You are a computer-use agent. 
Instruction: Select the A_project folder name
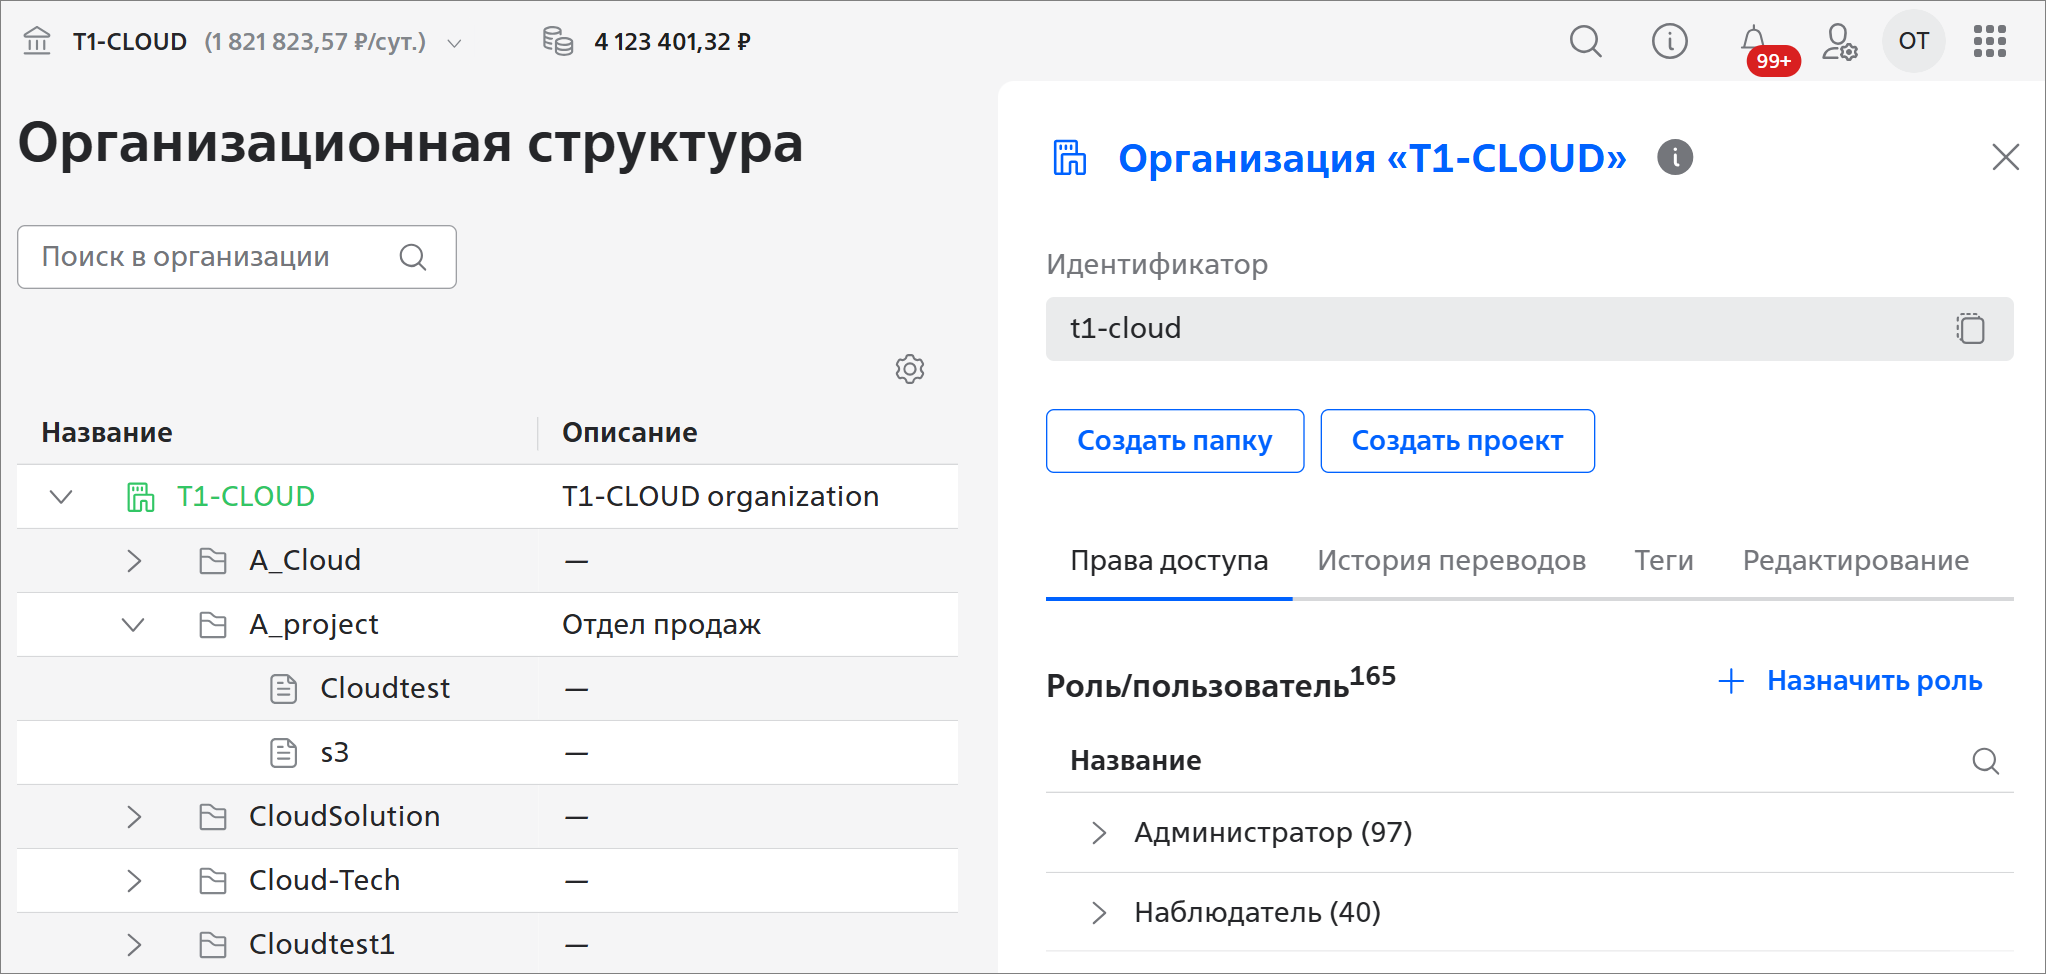(314, 624)
